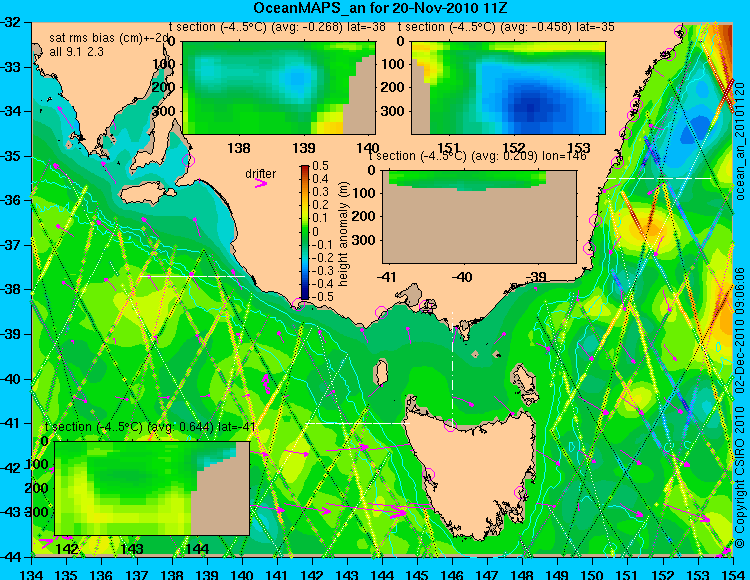Click the 'height anomaly (m)' colorbar label
Screen dimensions: 750x580
(343, 234)
